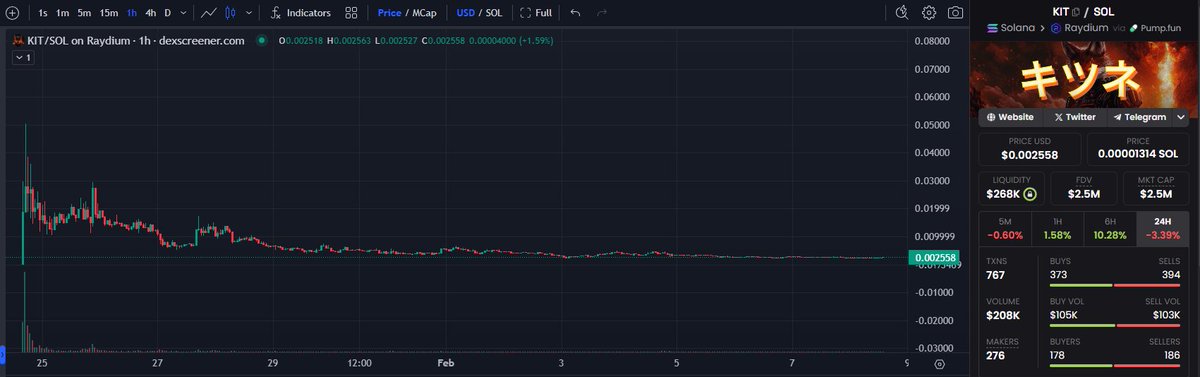The height and width of the screenshot is (377, 1200).
Task: Click the add symbol plus icon
Action: point(11,13)
